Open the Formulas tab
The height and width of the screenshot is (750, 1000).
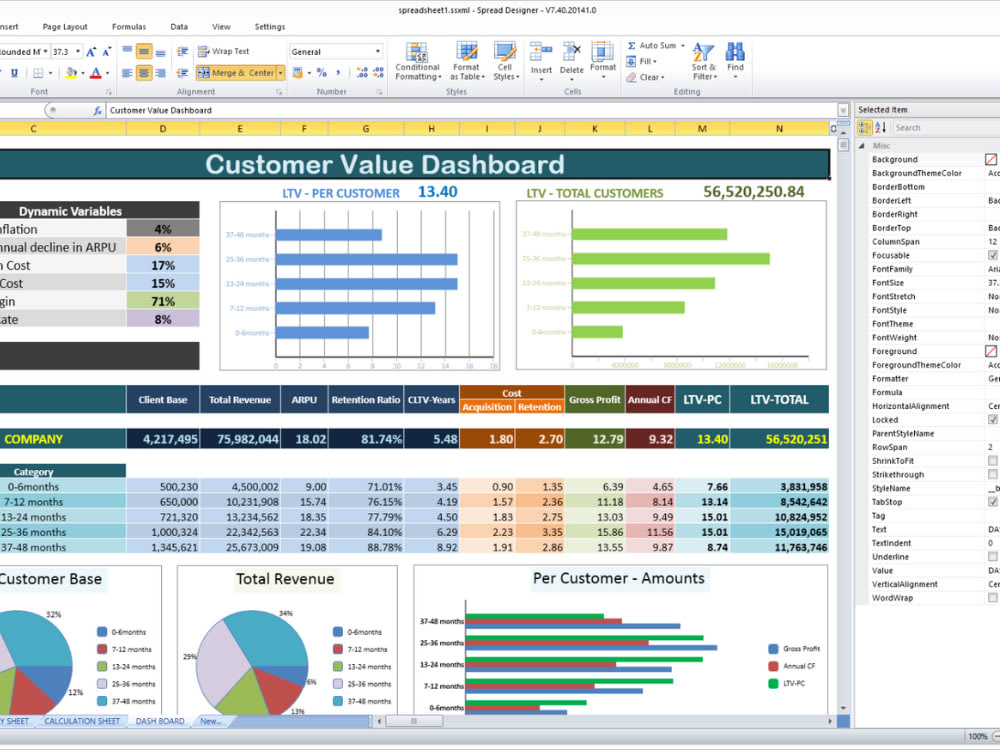(129, 27)
